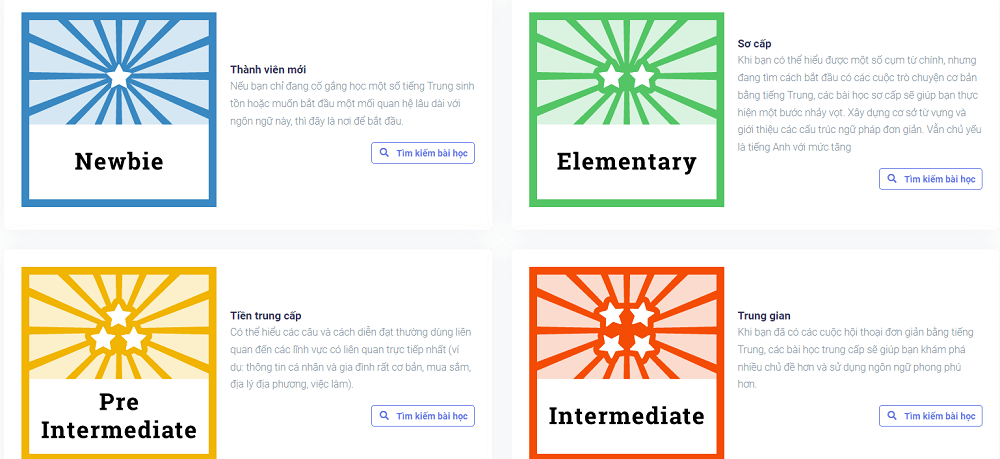The image size is (1000, 459).
Task: Click search icon in Intermediate lesson button
Action: click(x=892, y=415)
